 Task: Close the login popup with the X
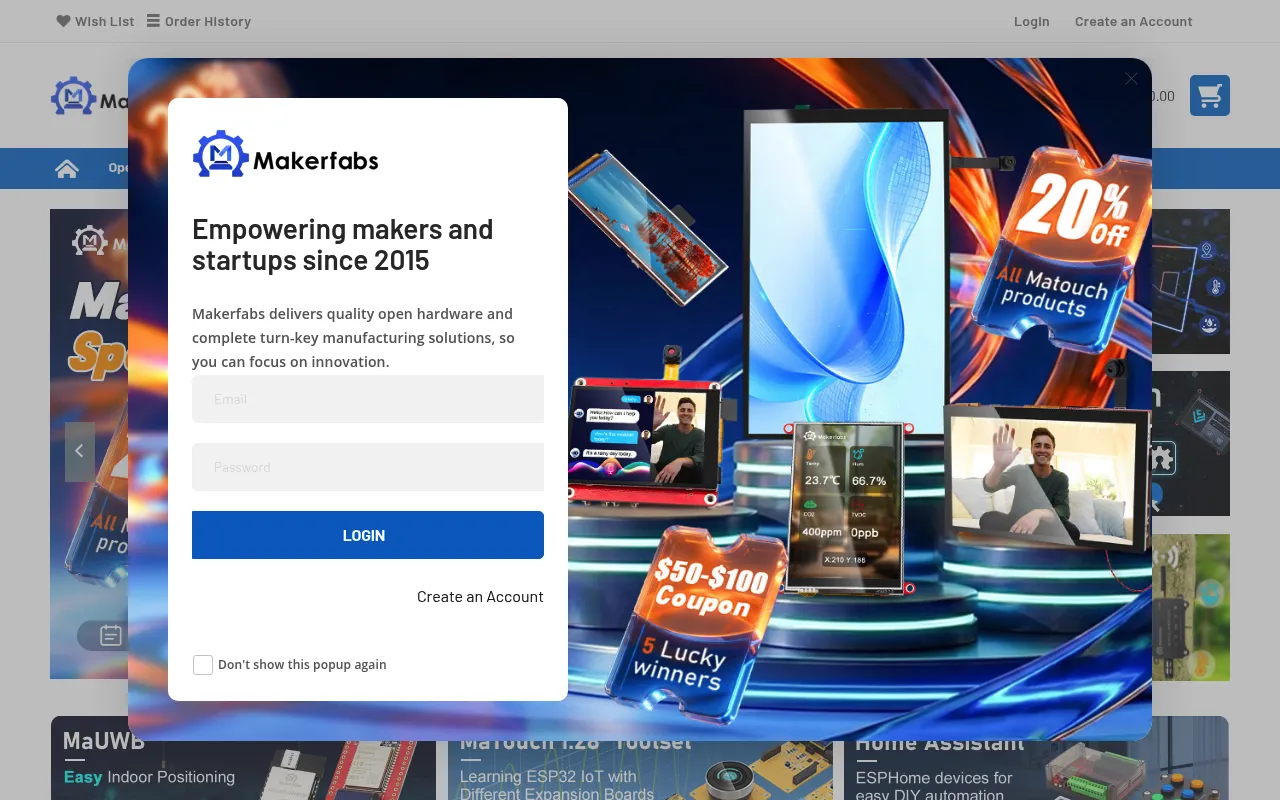pos(1131,79)
